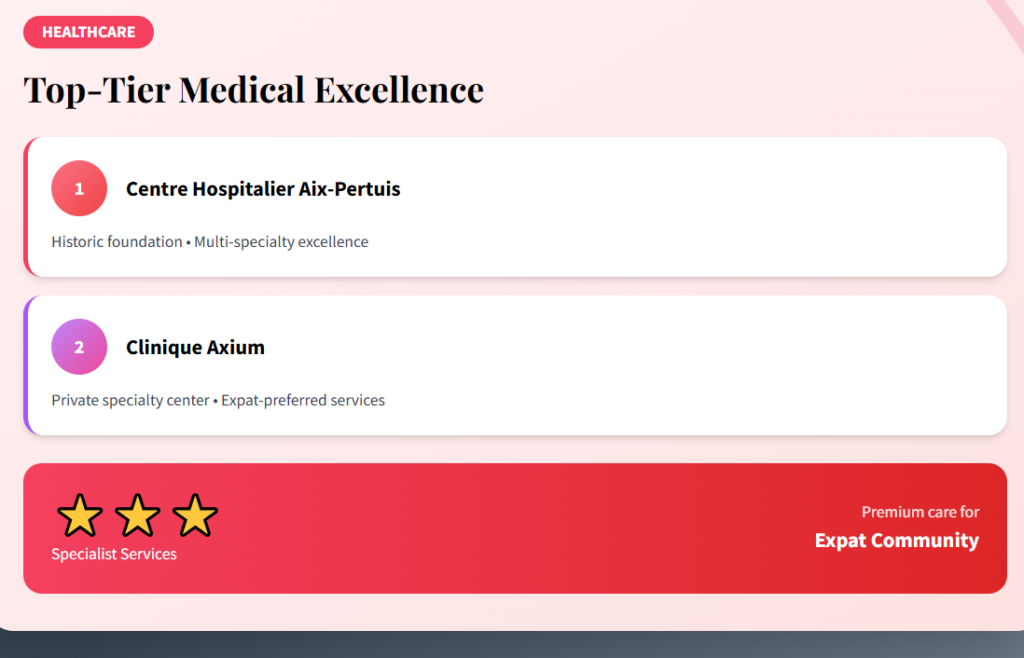Click Private specialty center description text

pos(130,400)
